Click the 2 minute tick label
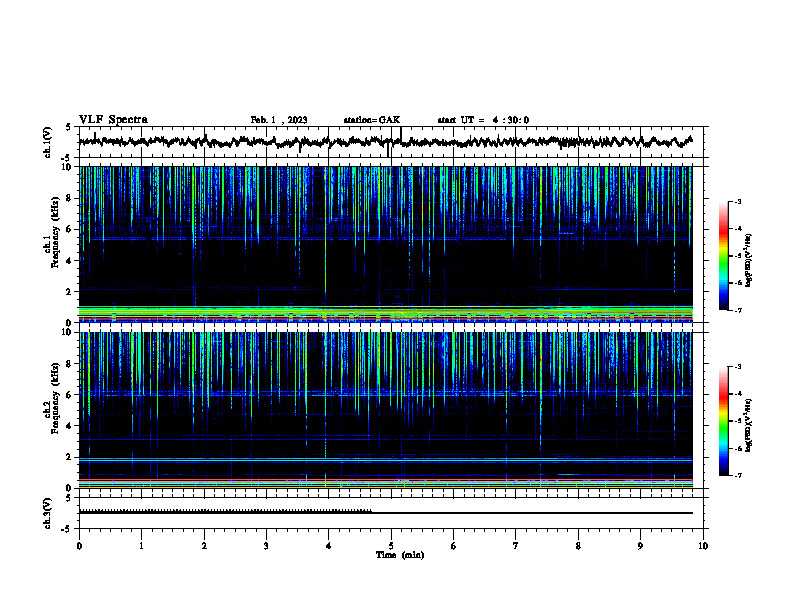The height and width of the screenshot is (612, 792). pos(204,546)
